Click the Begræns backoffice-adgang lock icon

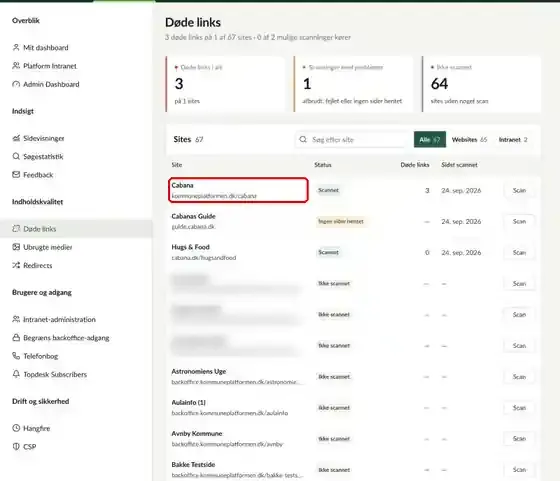tap(16, 337)
